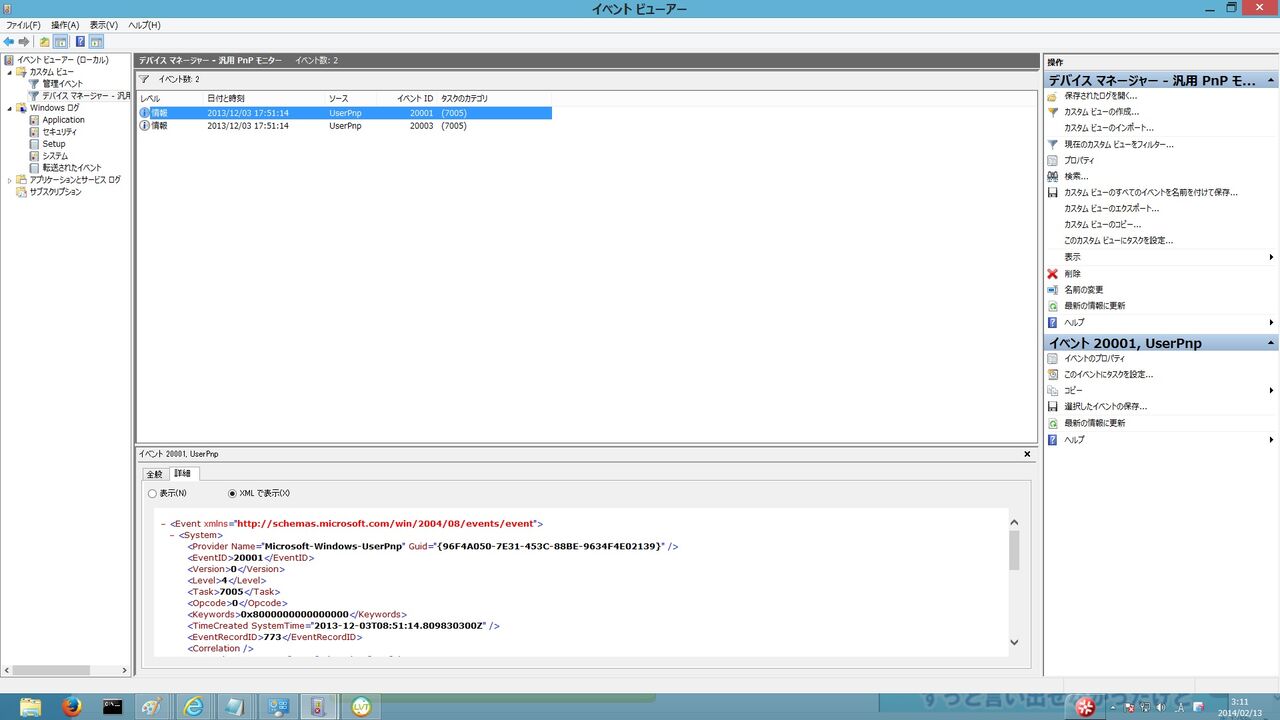Screen dimensions: 1280x720
Task: Click 最新の情報に更新 under the イベント 20001 section
Action: click(x=1094, y=423)
